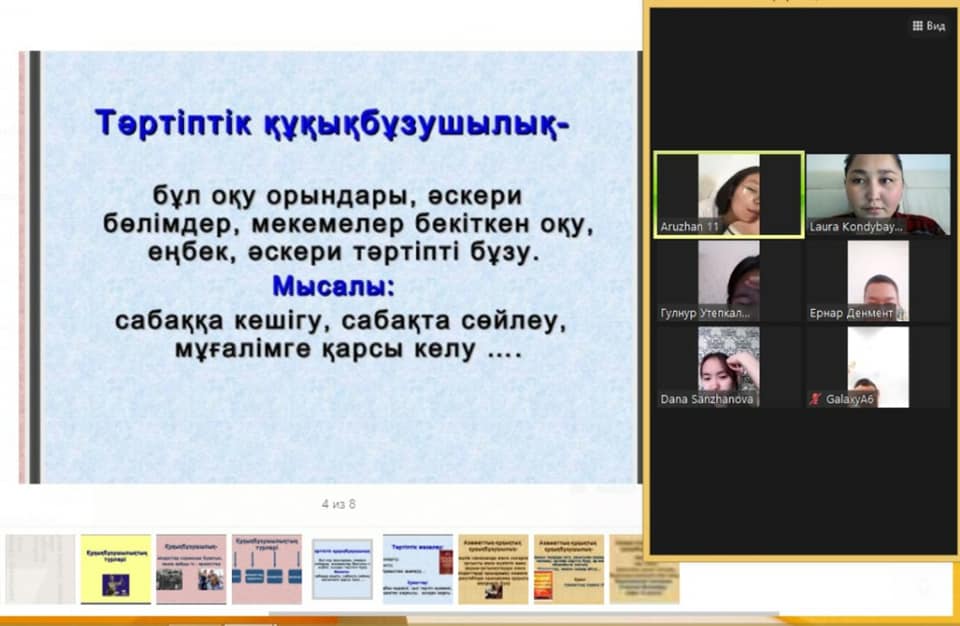This screenshot has width=960, height=626.
Task: Select the Гулнур Утепкал video tile
Action: point(729,281)
